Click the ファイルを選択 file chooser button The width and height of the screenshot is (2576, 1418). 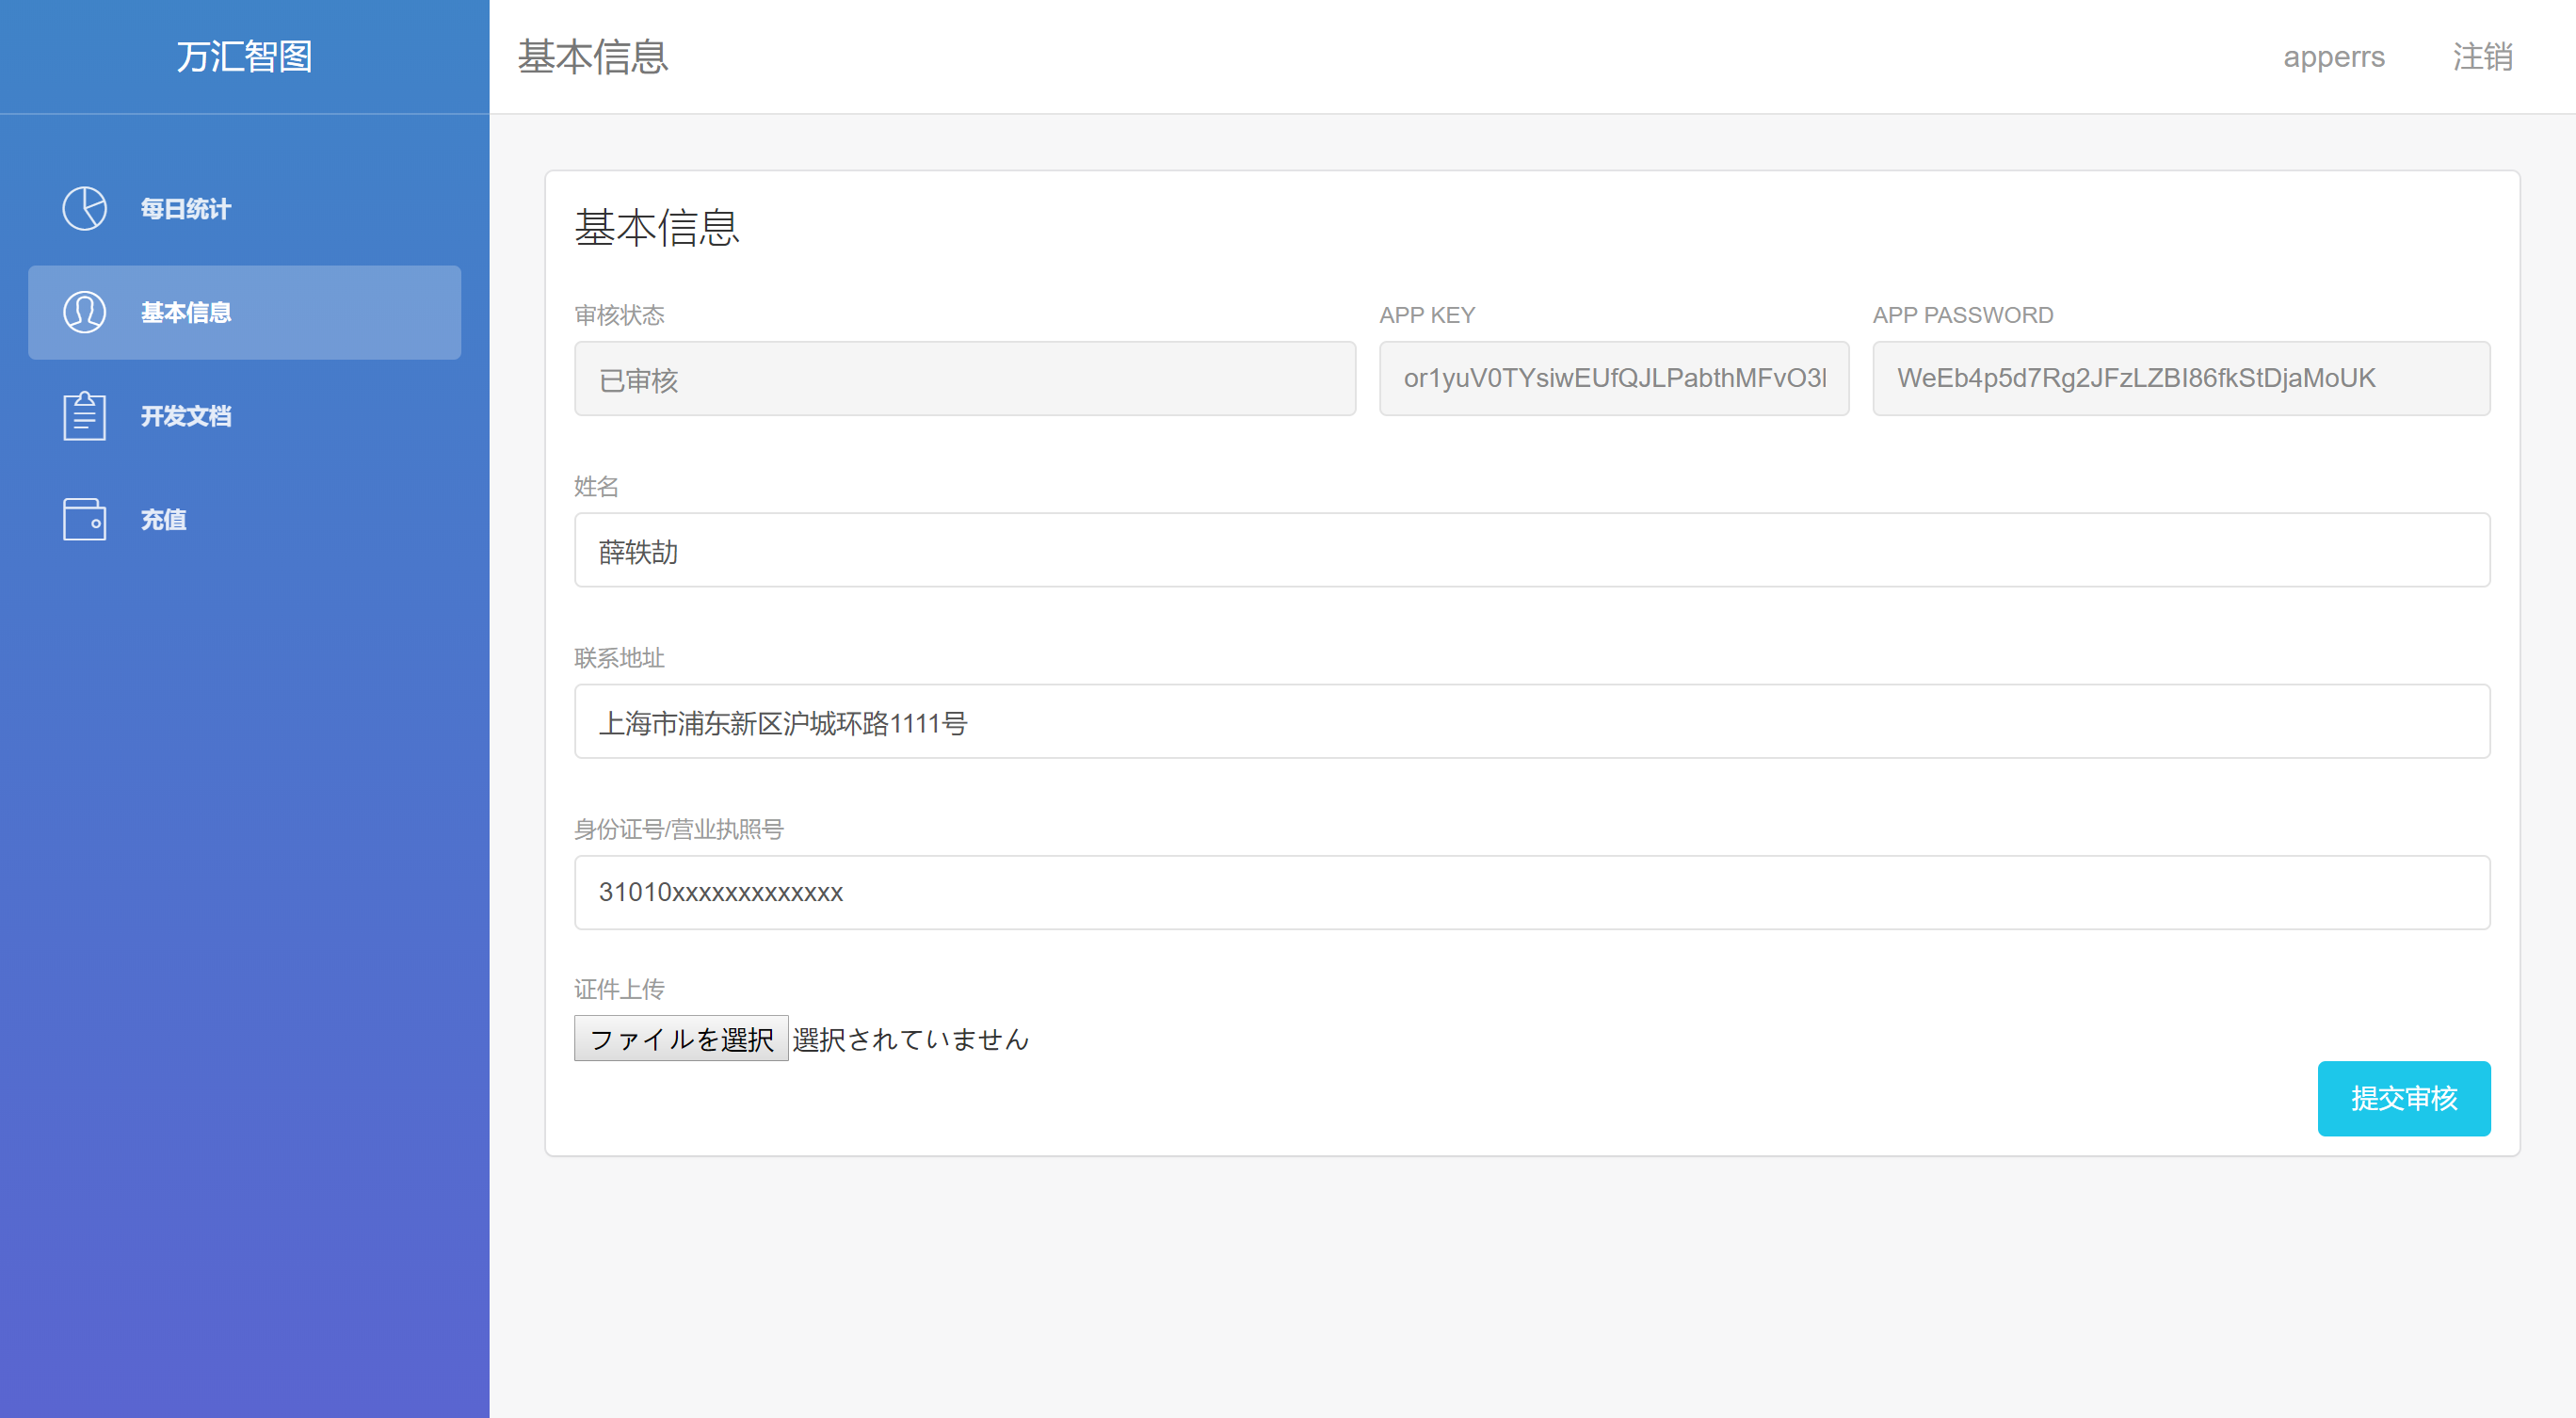(681, 1039)
